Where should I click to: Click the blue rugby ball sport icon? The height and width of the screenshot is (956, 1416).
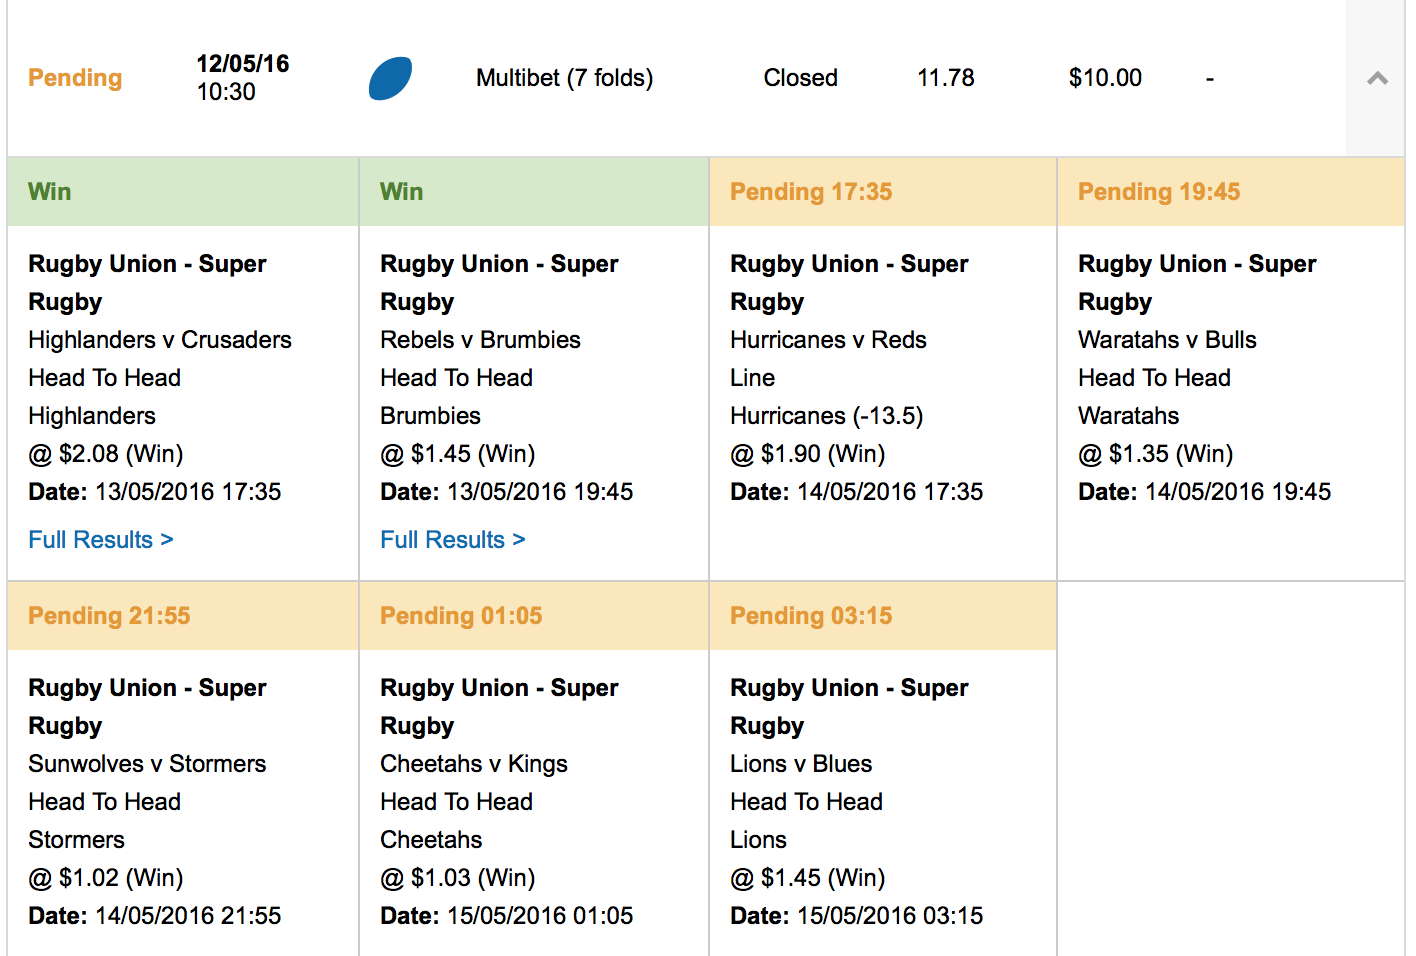click(390, 79)
